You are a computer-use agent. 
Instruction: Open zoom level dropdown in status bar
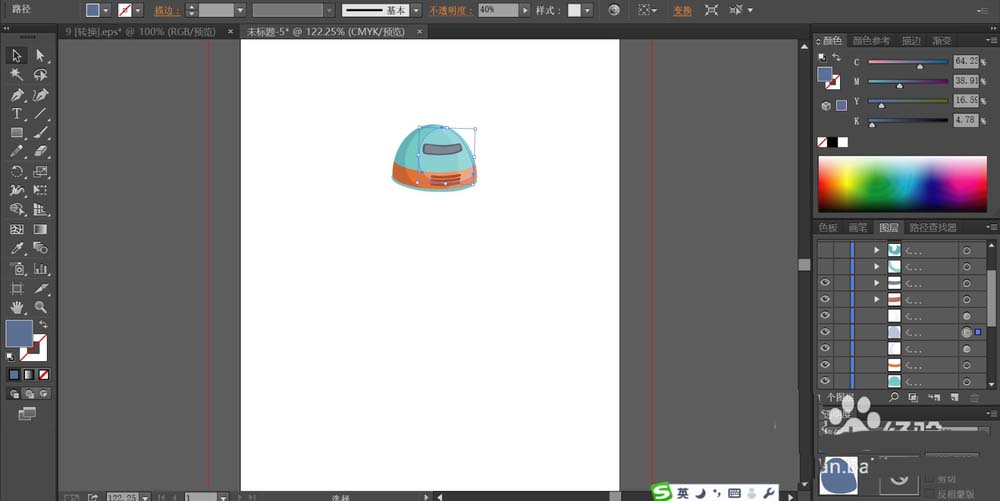coord(145,497)
